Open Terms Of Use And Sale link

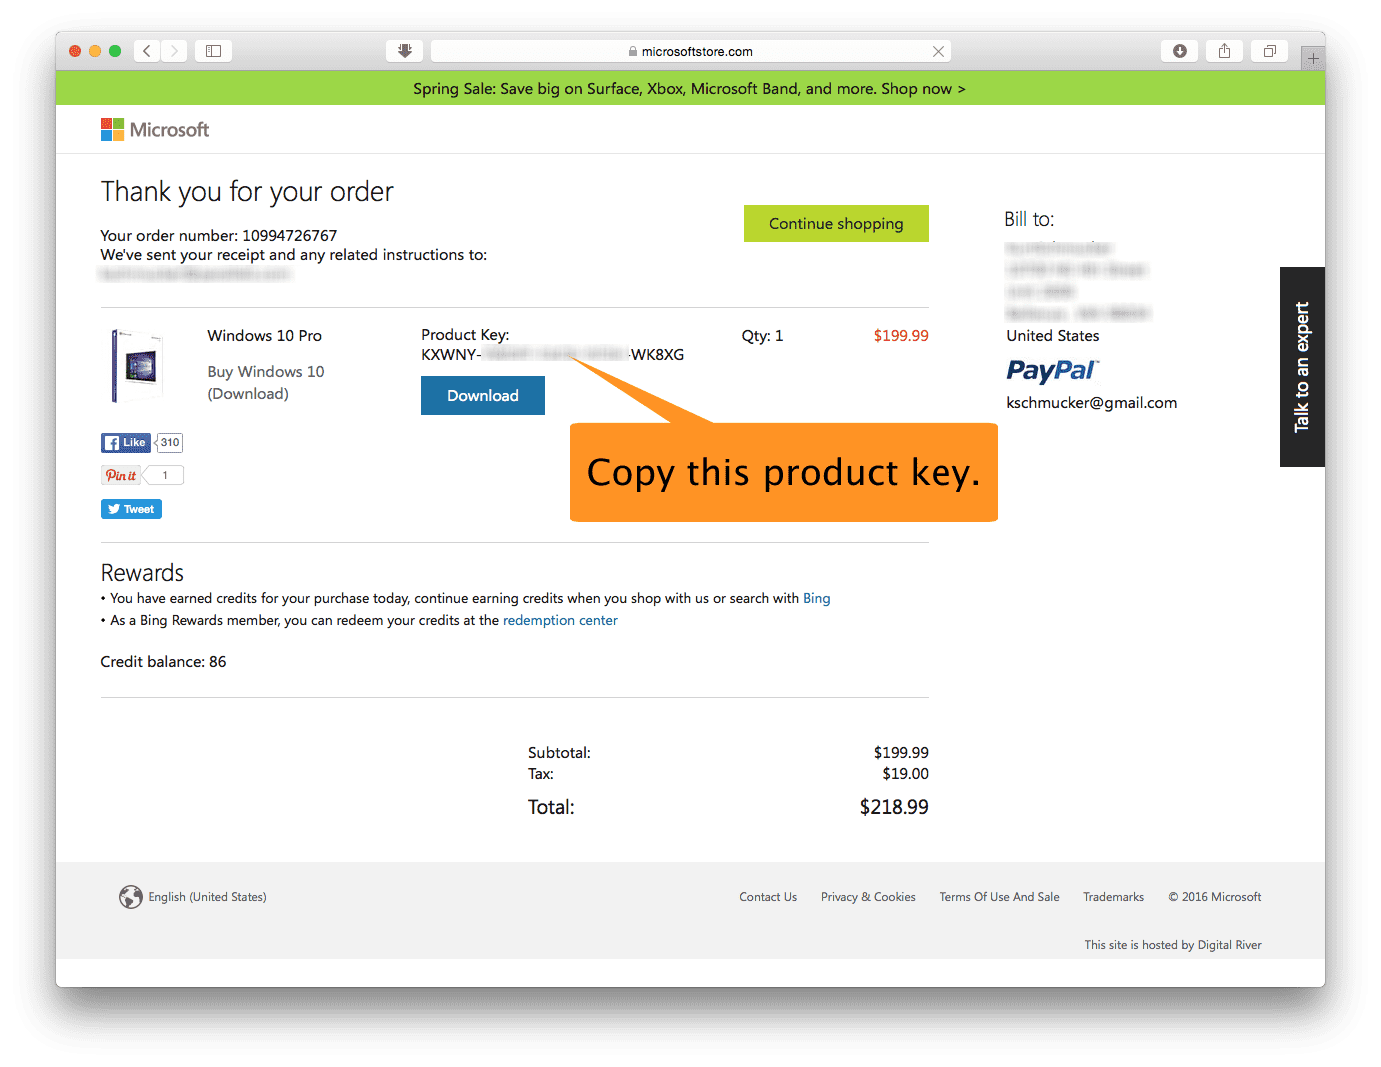[x=999, y=897]
